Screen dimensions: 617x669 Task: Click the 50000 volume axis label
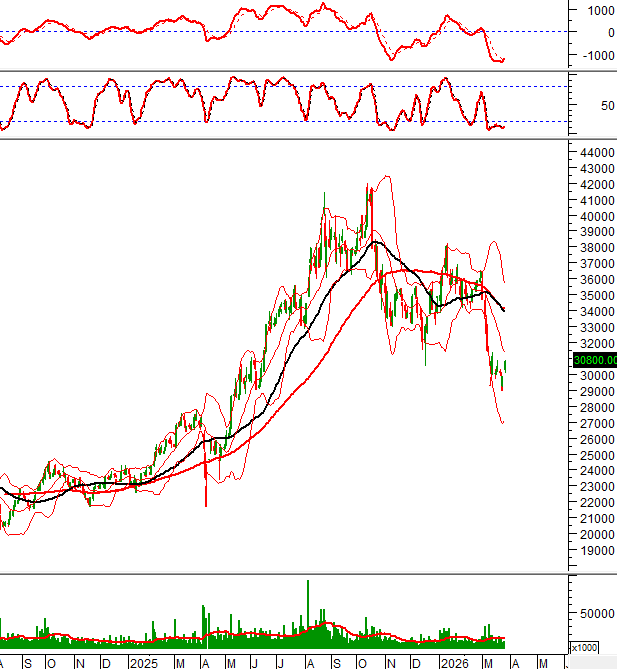pyautogui.click(x=594, y=615)
